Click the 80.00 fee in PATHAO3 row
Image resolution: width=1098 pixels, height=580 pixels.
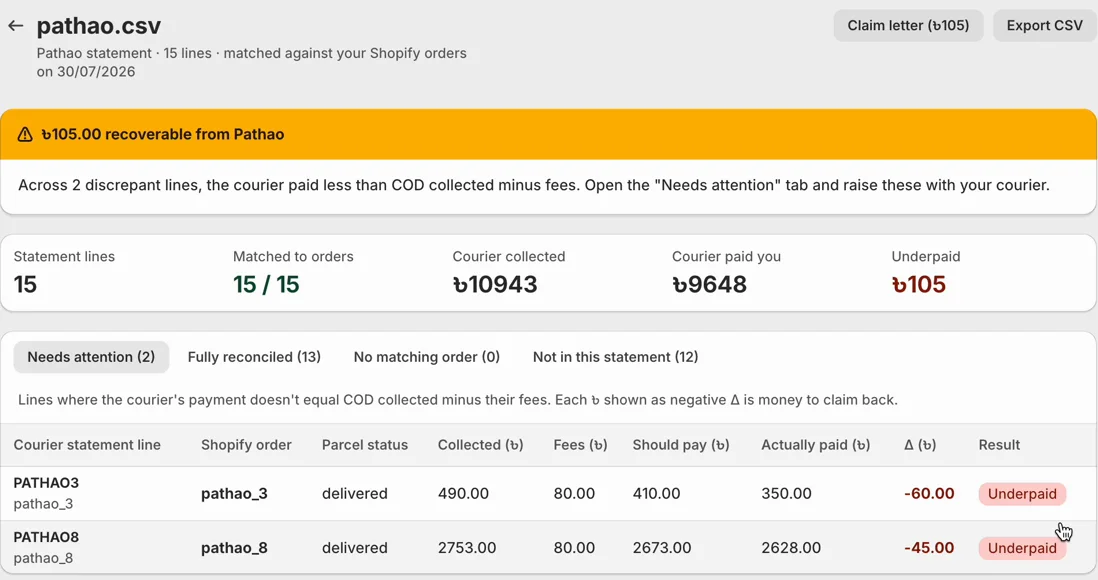point(574,494)
